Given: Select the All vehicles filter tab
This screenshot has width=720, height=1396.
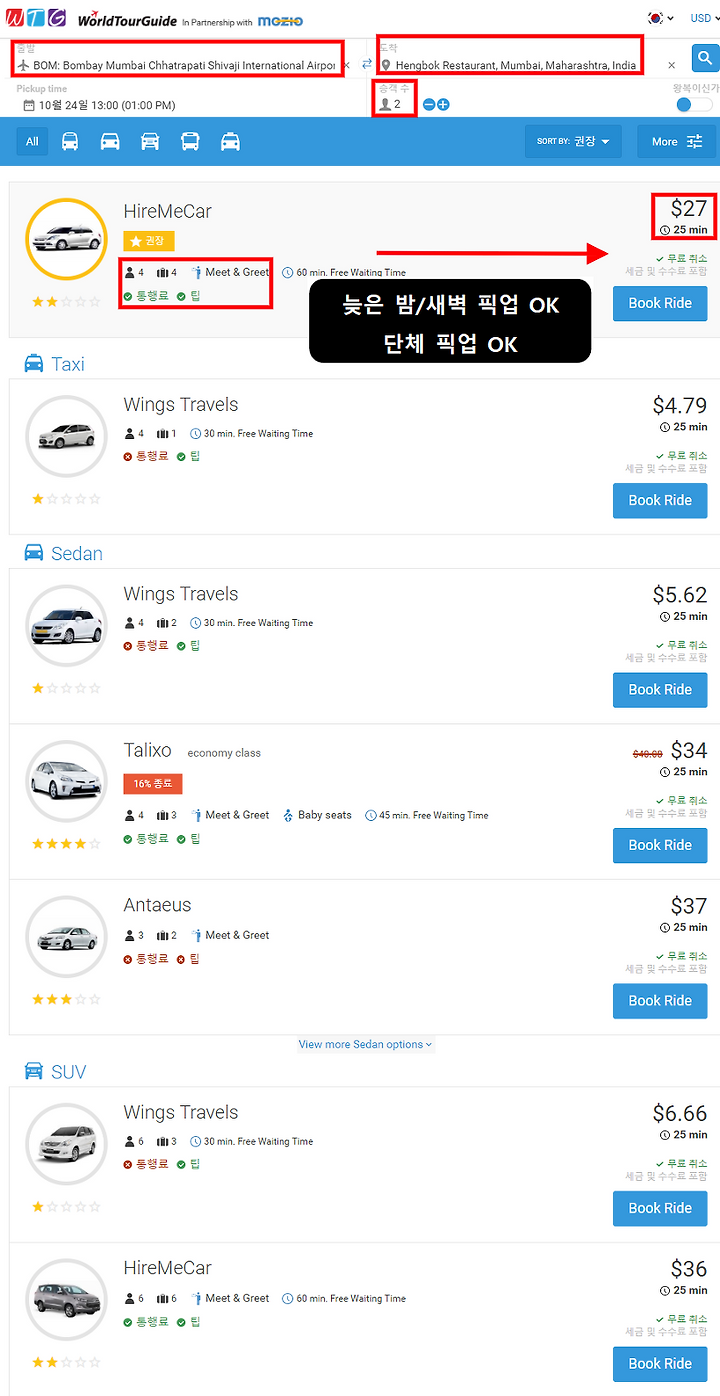Looking at the screenshot, I should pyautogui.click(x=32, y=142).
